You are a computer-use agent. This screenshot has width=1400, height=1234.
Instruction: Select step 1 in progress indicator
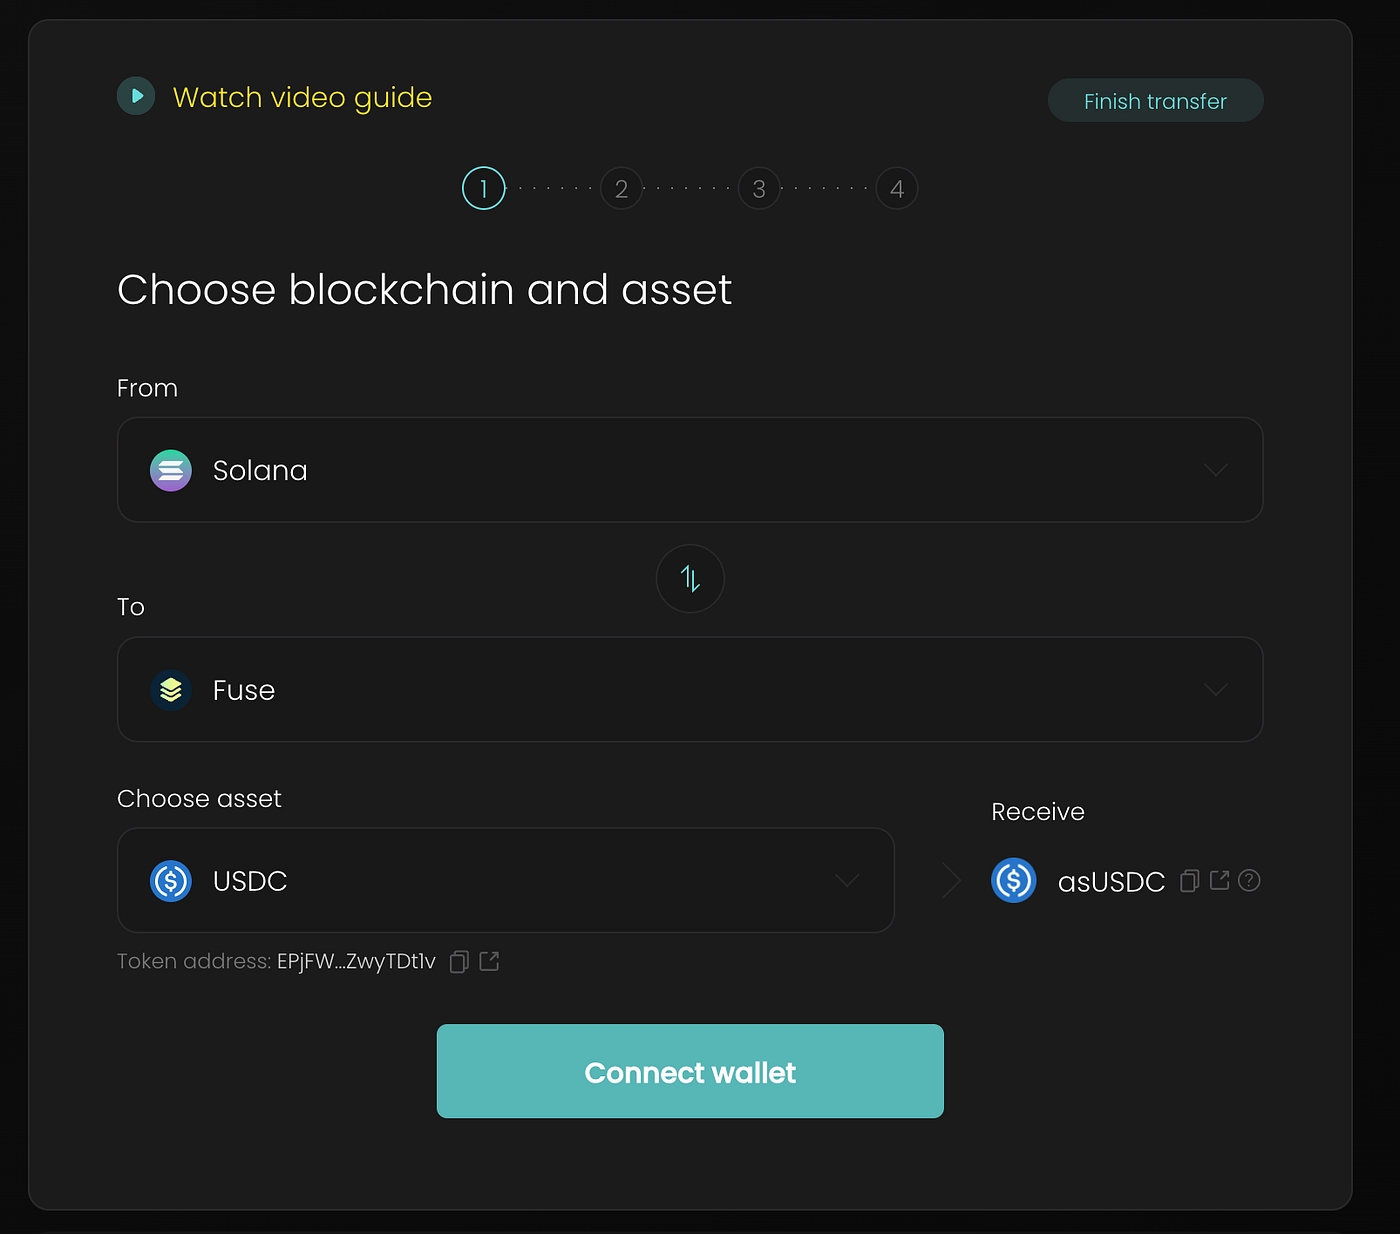(x=484, y=188)
